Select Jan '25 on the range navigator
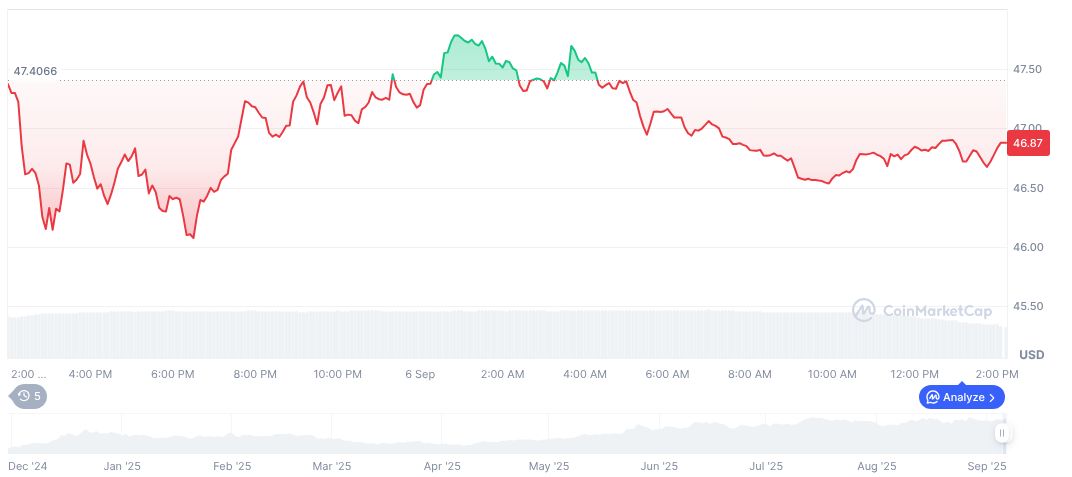 122,466
